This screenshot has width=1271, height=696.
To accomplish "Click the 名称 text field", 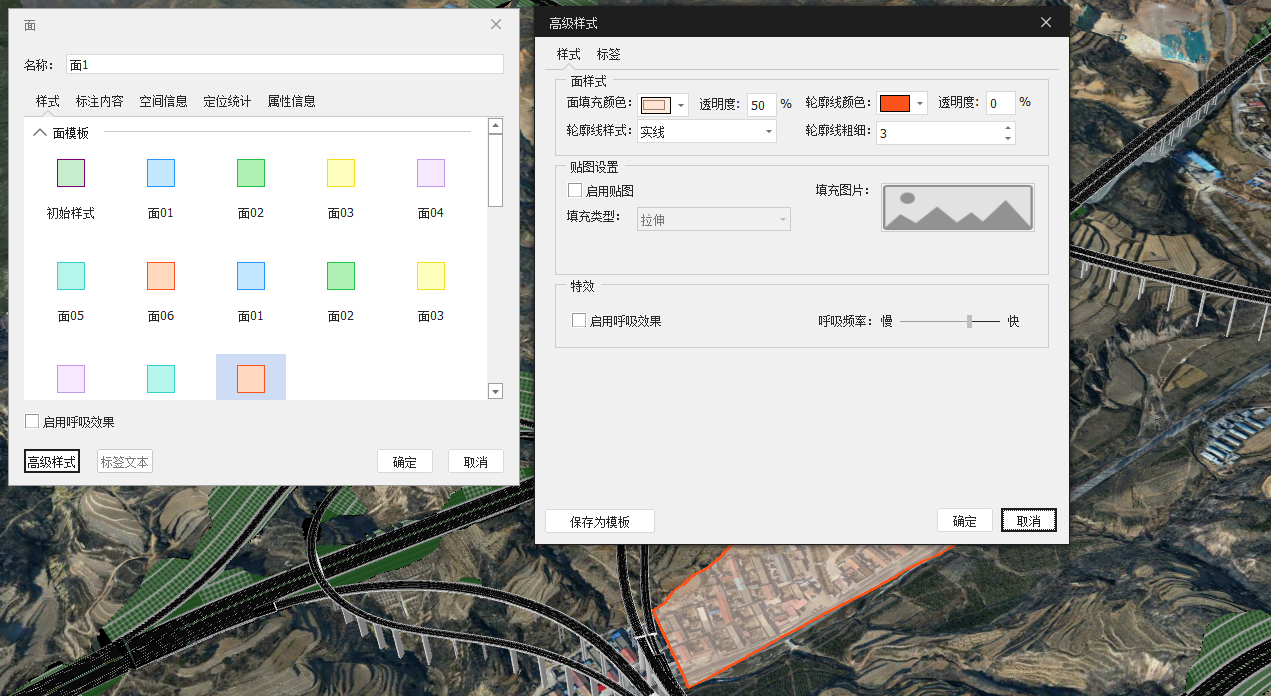I will pos(284,64).
